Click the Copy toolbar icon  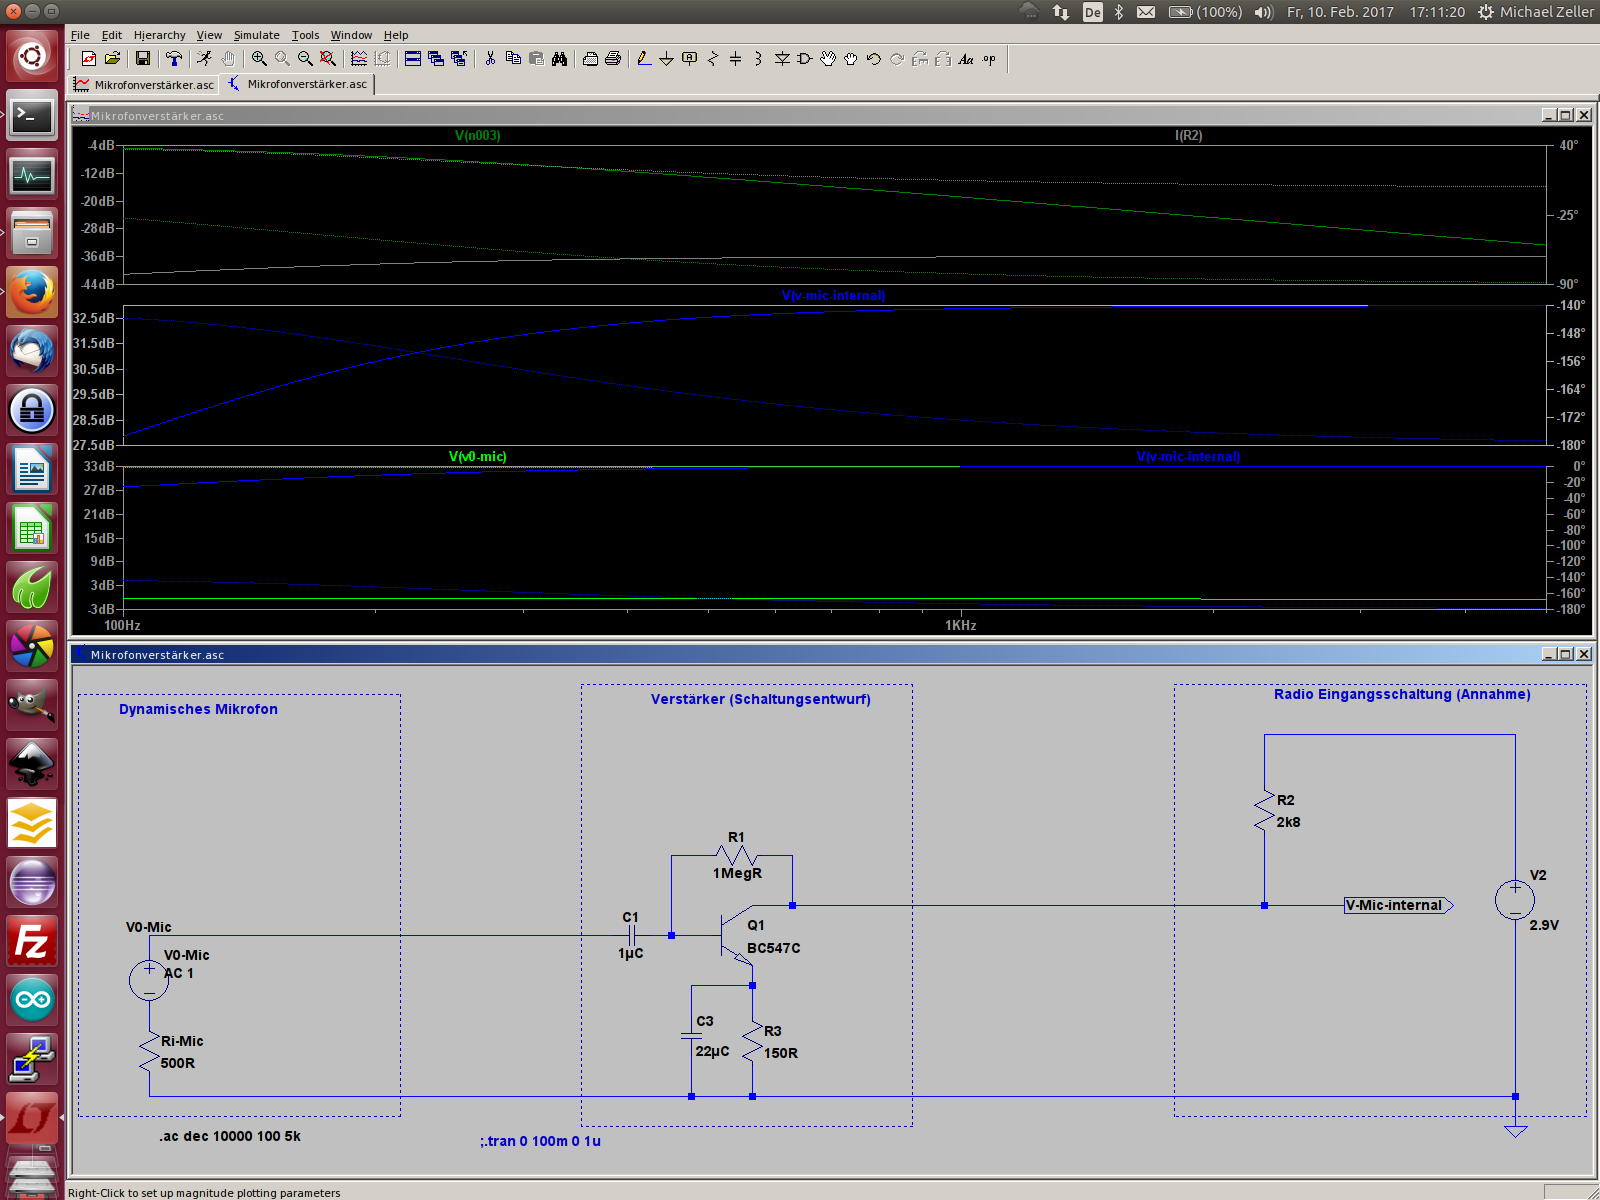[513, 59]
